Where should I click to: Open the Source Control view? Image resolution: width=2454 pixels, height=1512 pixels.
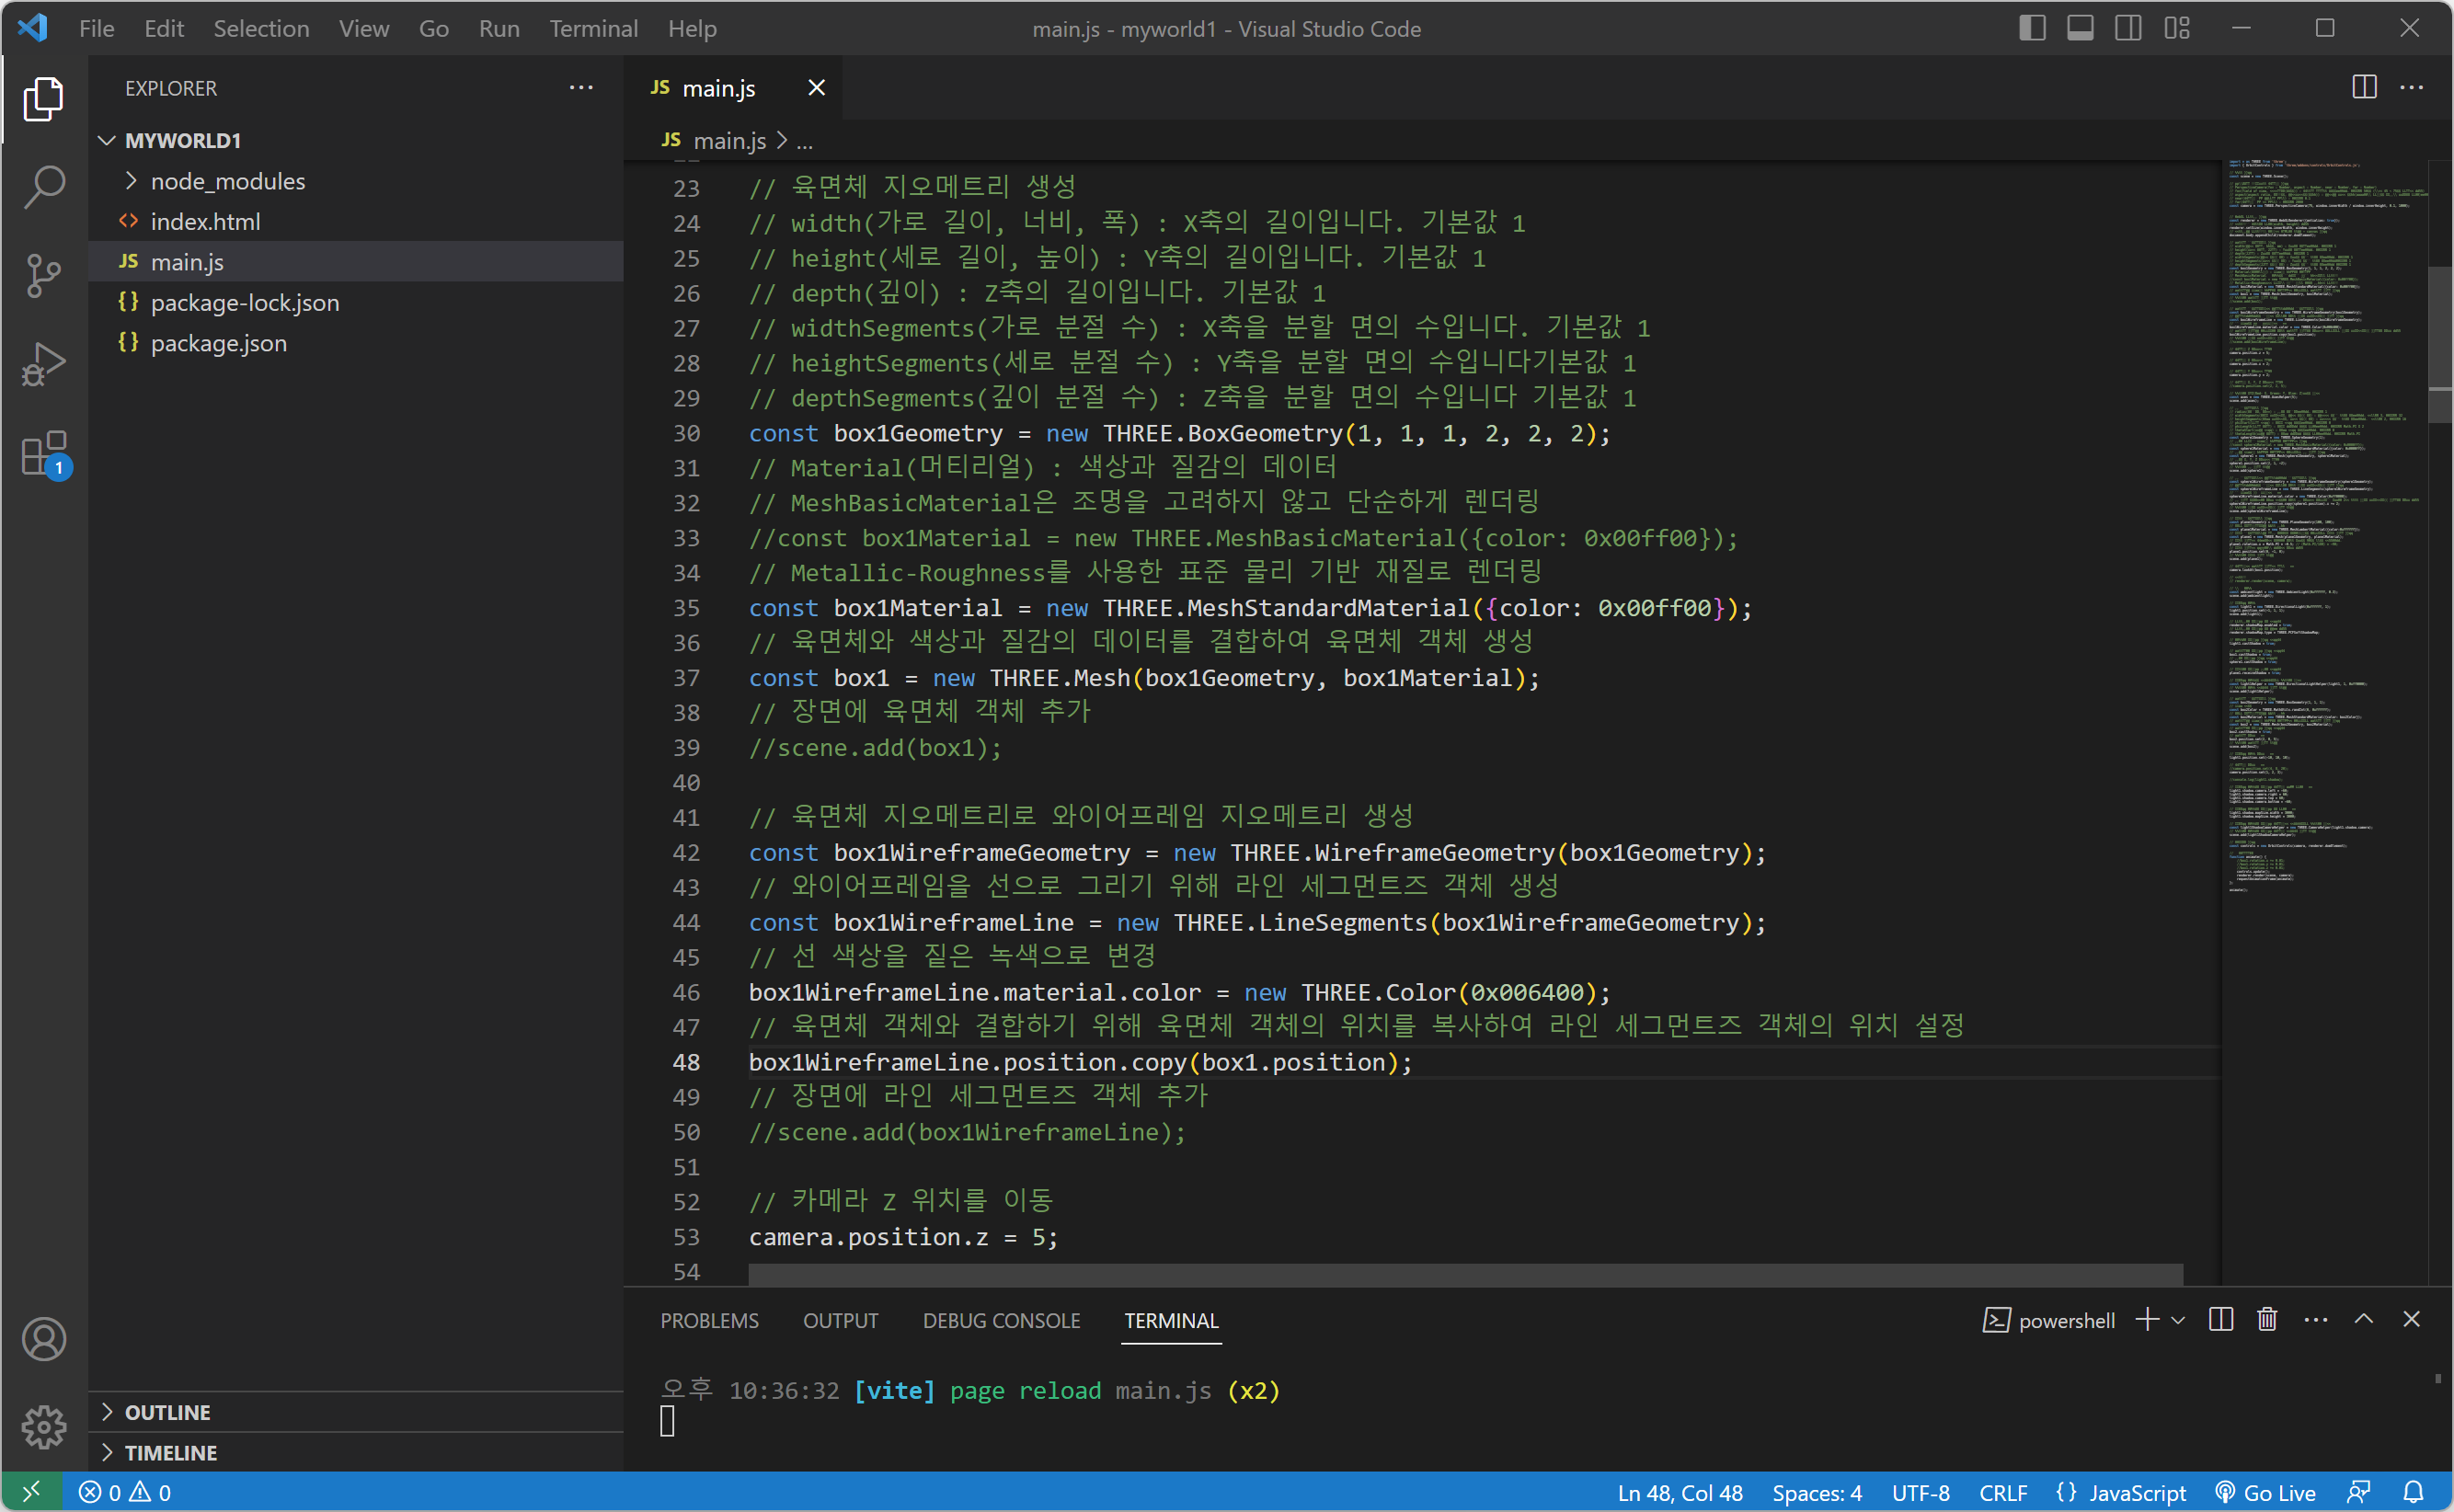coord(43,276)
